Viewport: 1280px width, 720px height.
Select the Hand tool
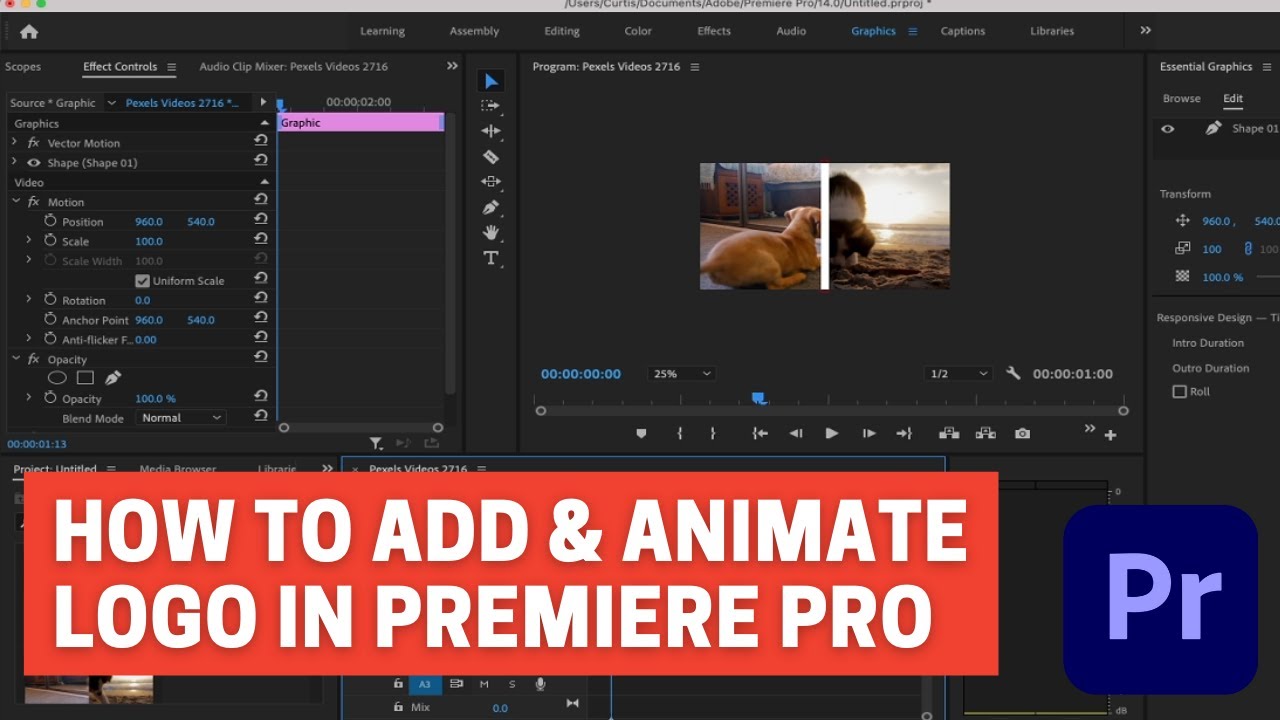point(490,232)
